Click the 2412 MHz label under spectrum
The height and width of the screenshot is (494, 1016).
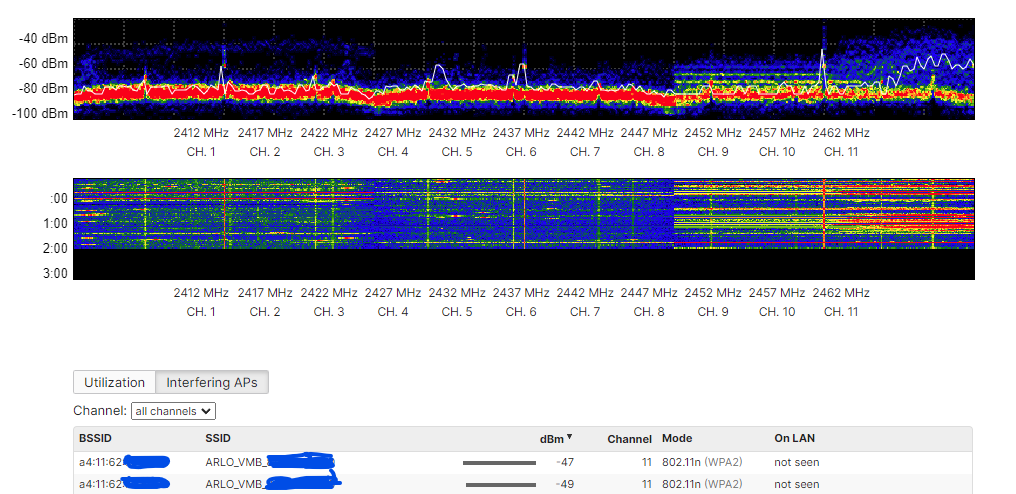click(201, 133)
